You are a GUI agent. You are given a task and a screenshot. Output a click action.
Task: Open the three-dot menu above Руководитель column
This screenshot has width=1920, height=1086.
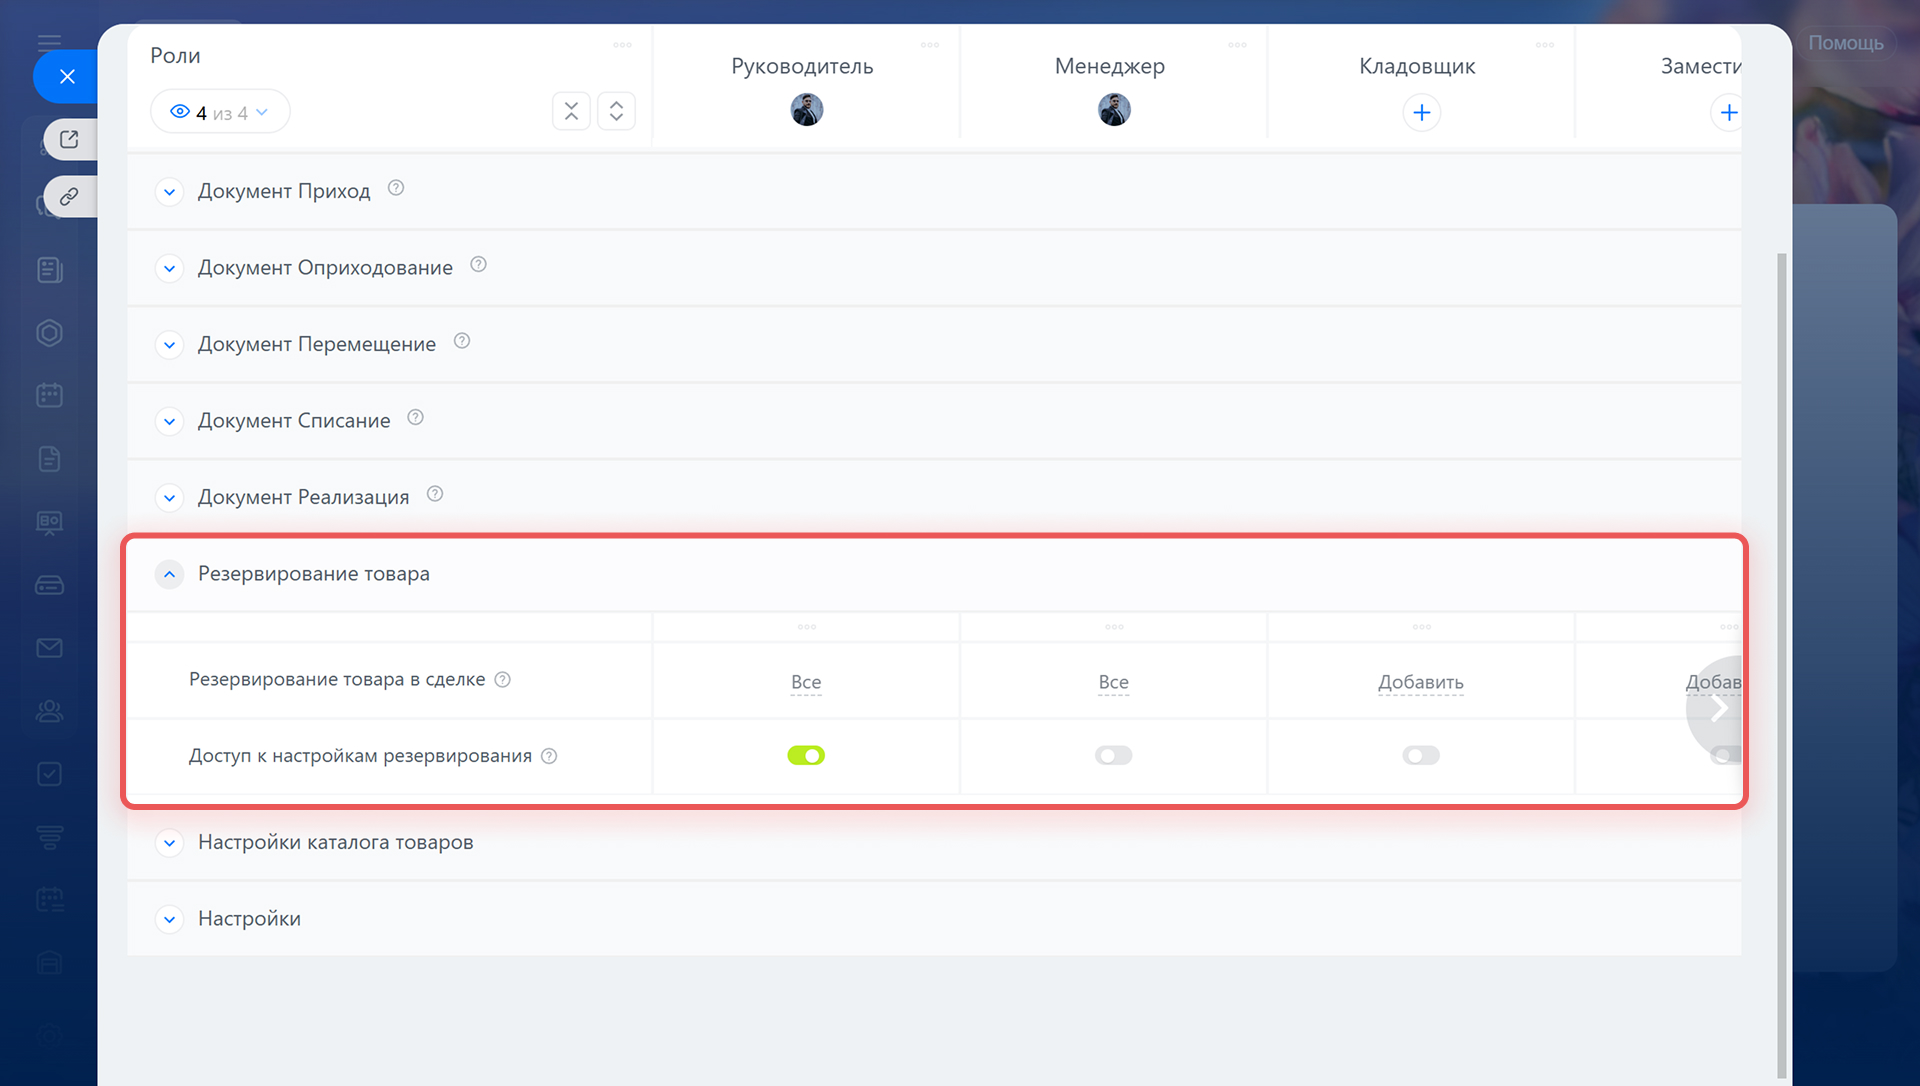click(930, 45)
